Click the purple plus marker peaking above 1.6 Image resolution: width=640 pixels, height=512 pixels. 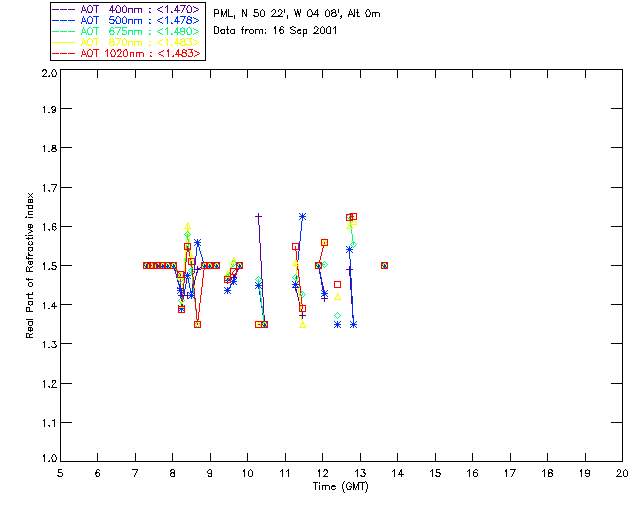(x=258, y=216)
